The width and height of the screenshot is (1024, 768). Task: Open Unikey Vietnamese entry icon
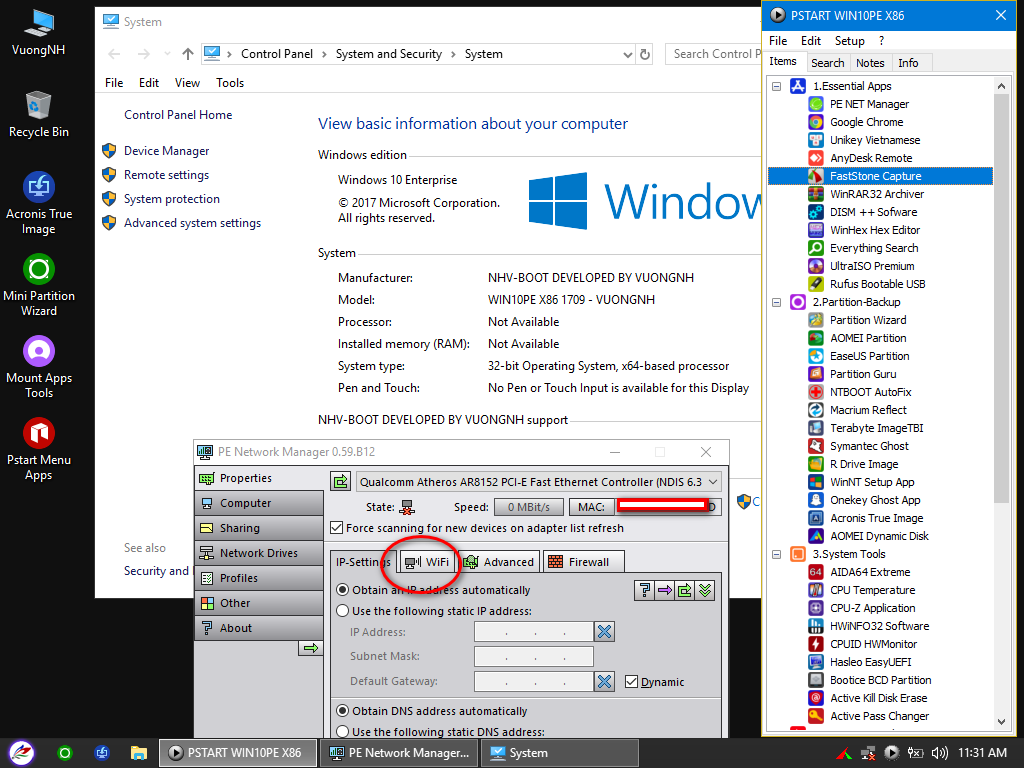click(x=816, y=140)
